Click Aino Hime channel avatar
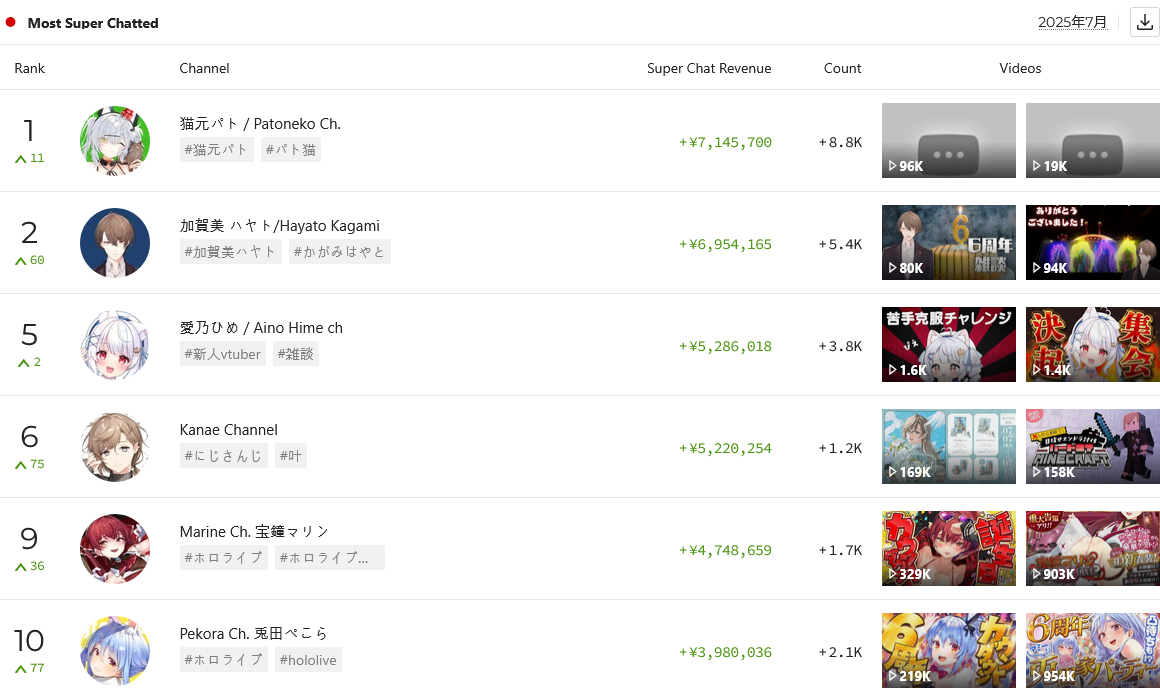This screenshot has width=1160, height=697. pyautogui.click(x=115, y=345)
